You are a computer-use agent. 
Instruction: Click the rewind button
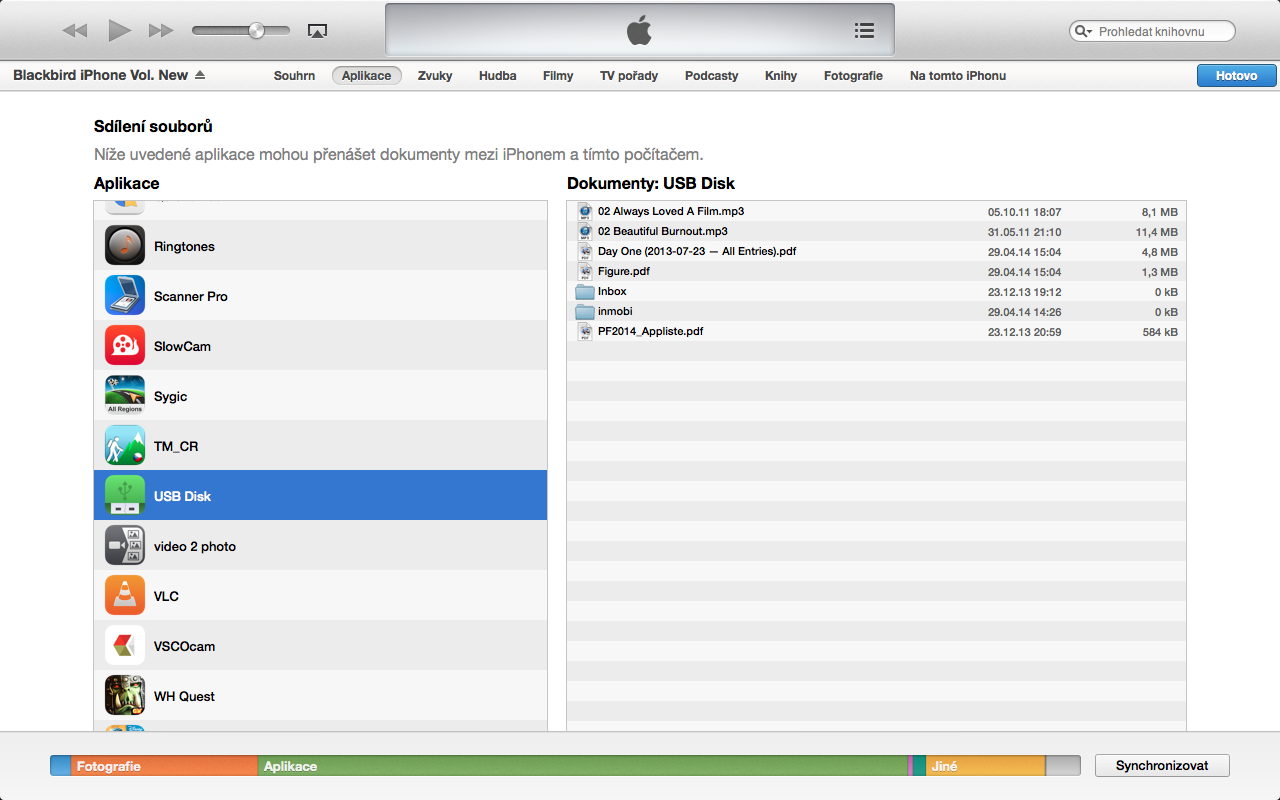pyautogui.click(x=75, y=31)
